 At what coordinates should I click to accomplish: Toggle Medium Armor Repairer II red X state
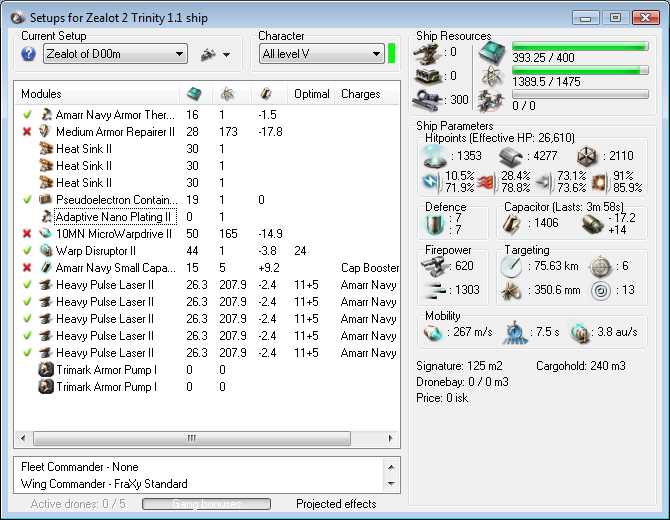[27, 132]
